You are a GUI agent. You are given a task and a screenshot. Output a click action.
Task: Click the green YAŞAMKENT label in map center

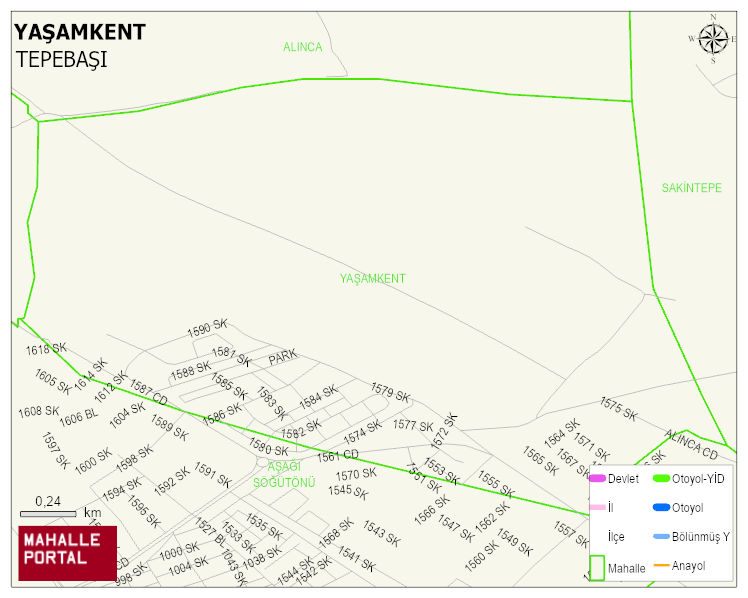point(373,278)
